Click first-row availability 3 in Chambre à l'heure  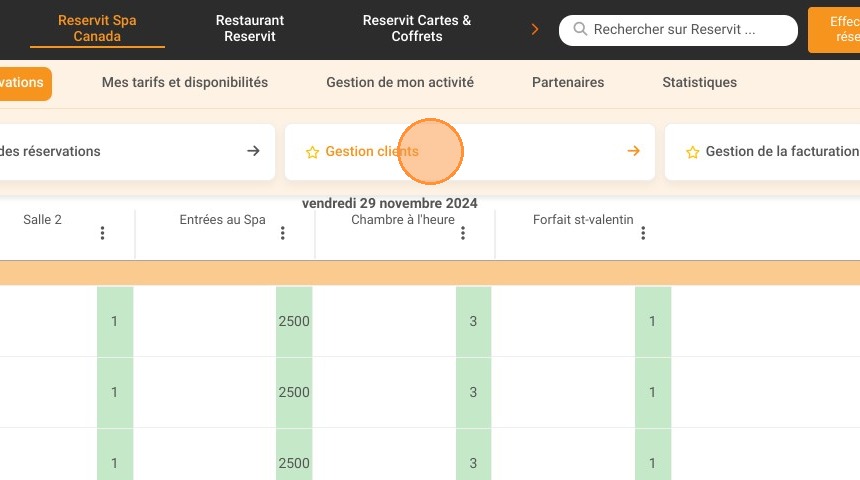(473, 321)
